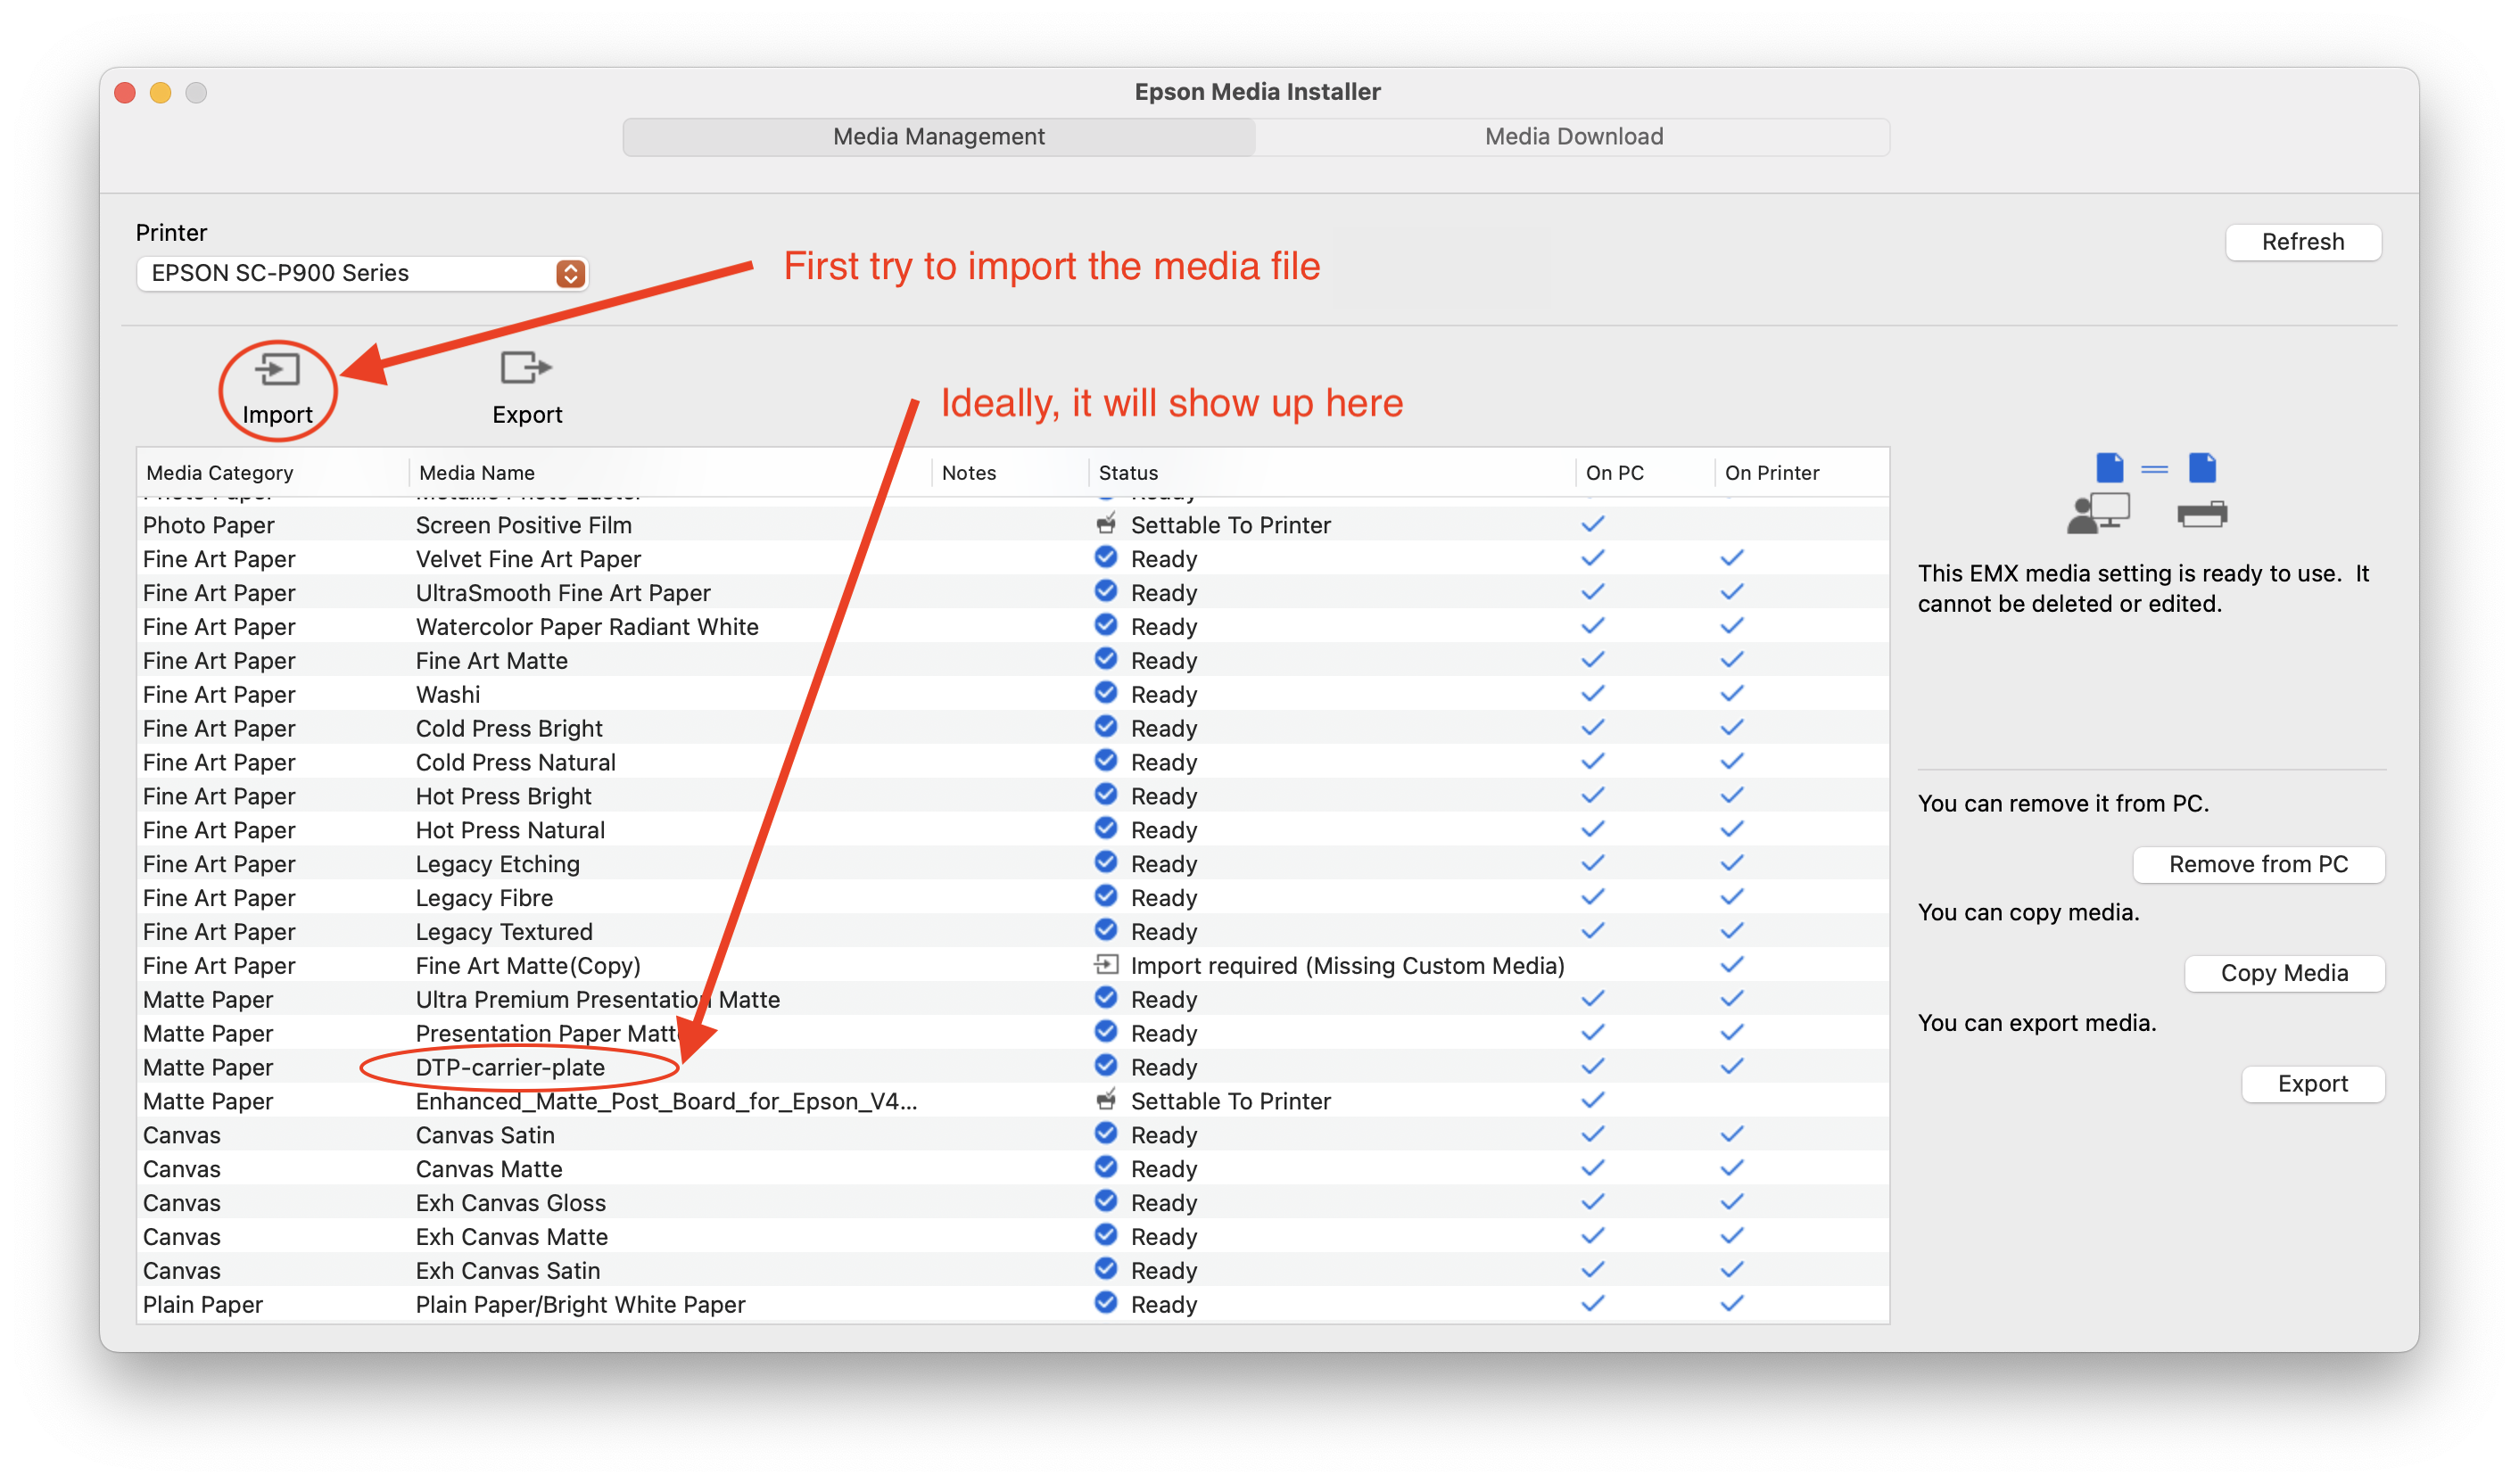Click On PC checkmark for Canvas Matte
Viewport: 2519px width, 1484px height.
coord(1592,1169)
